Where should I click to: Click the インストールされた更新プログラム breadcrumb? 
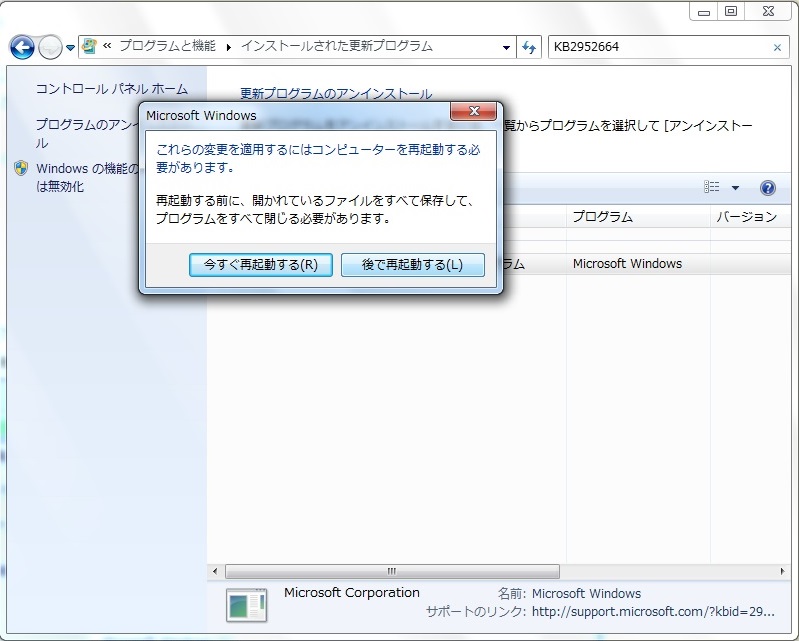click(x=336, y=46)
